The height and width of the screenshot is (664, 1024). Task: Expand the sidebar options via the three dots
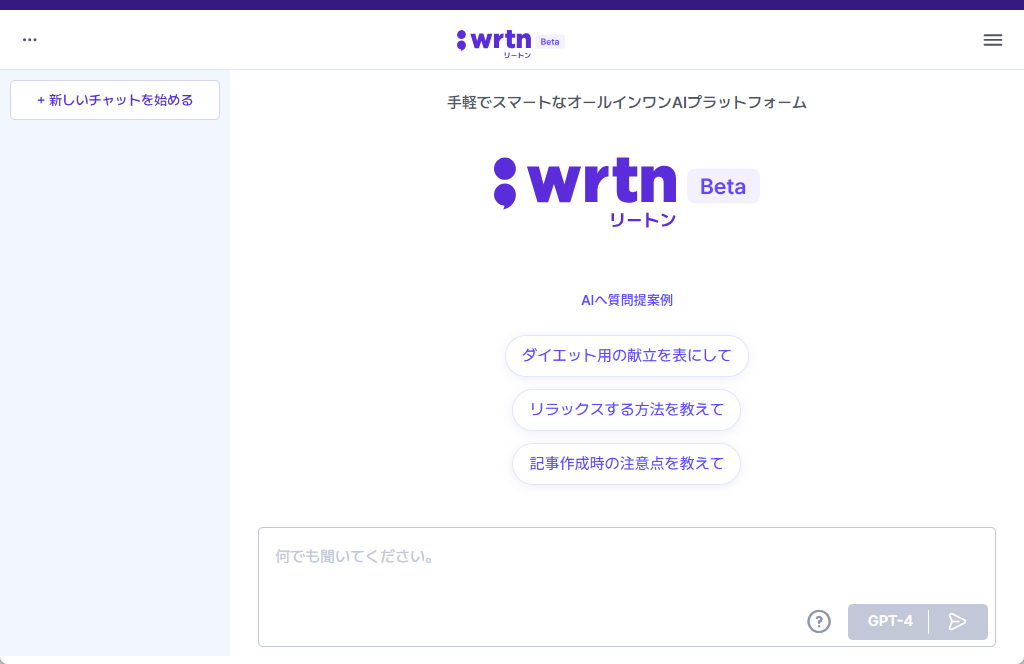(x=29, y=39)
